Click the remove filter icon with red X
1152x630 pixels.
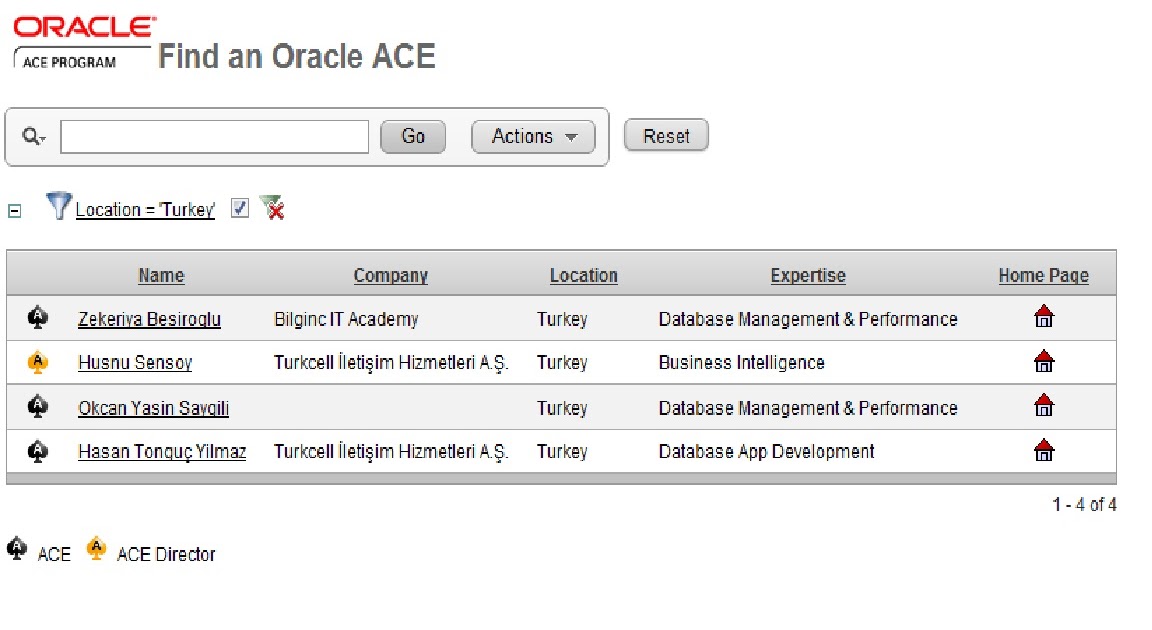point(272,208)
